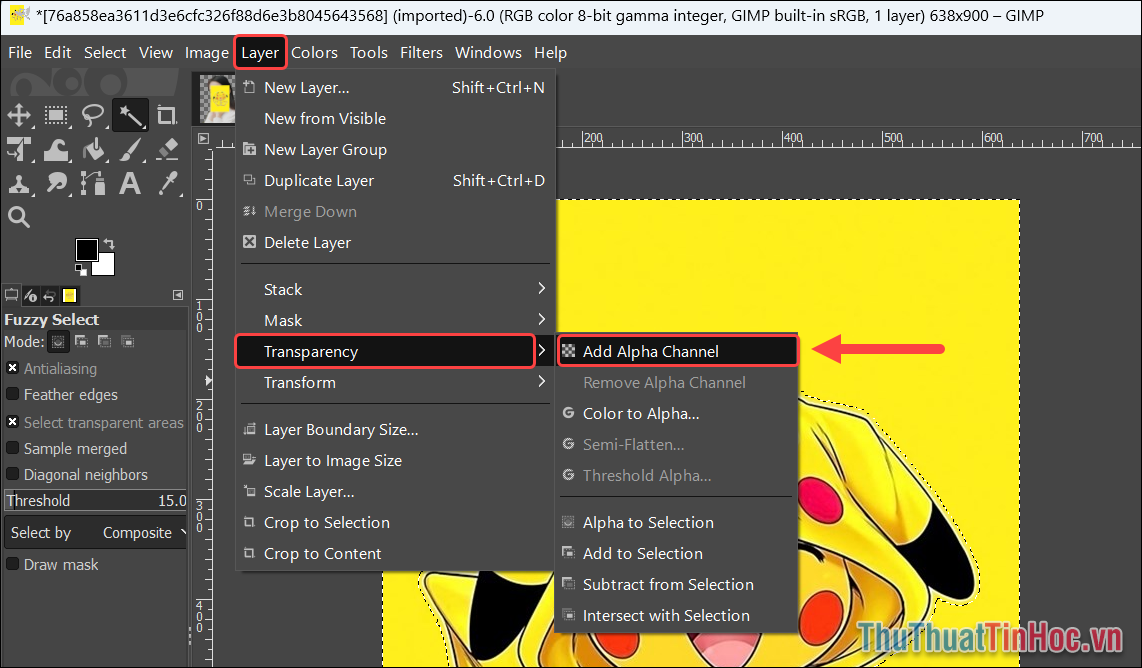Choose Alpha to Selection option
Image resolution: width=1142 pixels, height=668 pixels.
(x=675, y=522)
